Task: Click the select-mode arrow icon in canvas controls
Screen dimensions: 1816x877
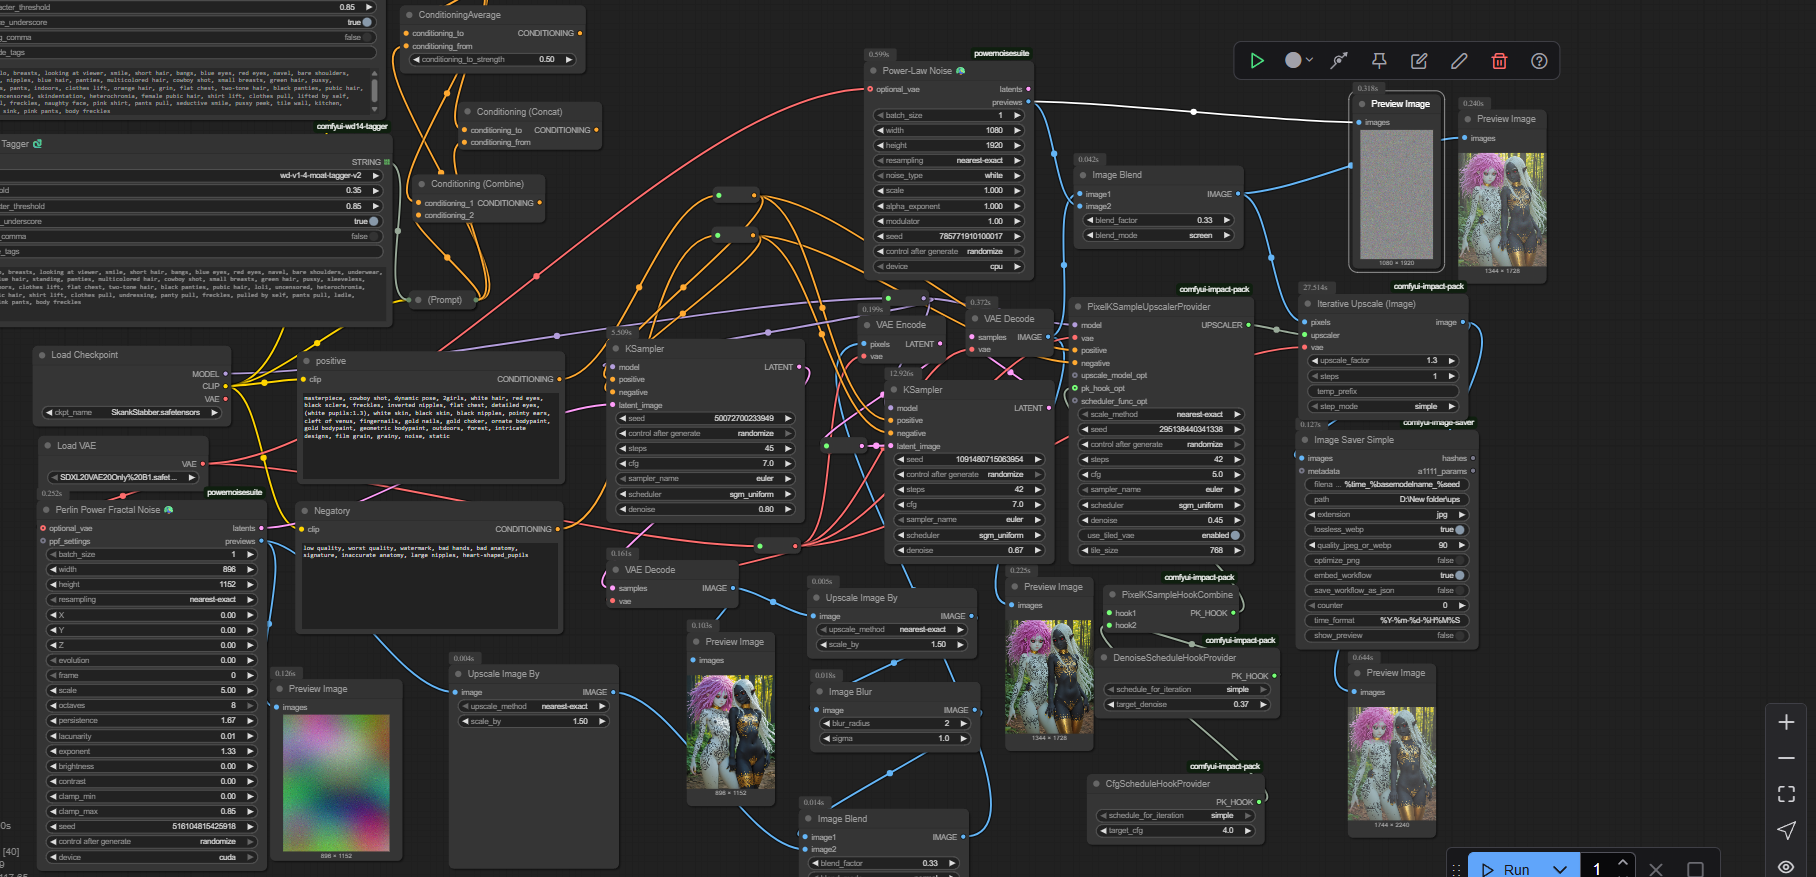Action: (1786, 830)
